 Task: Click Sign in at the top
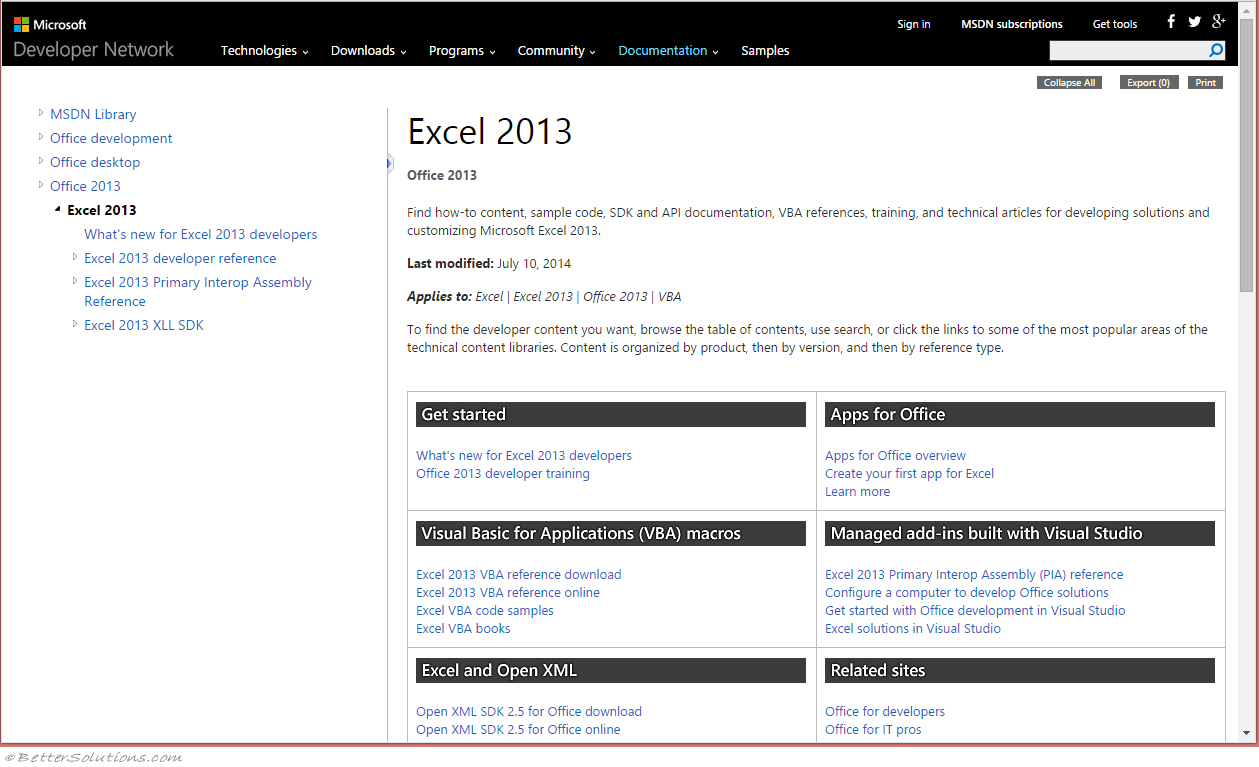click(x=914, y=24)
